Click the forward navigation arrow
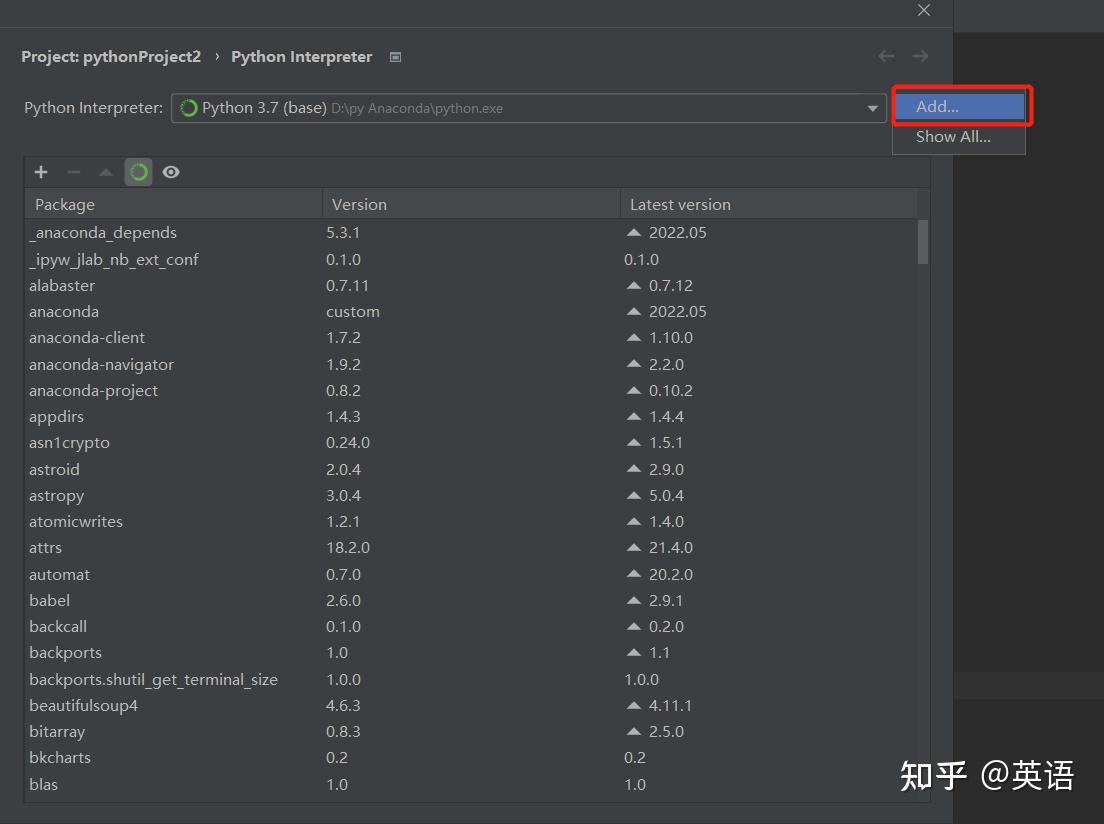1104x824 pixels. point(919,56)
